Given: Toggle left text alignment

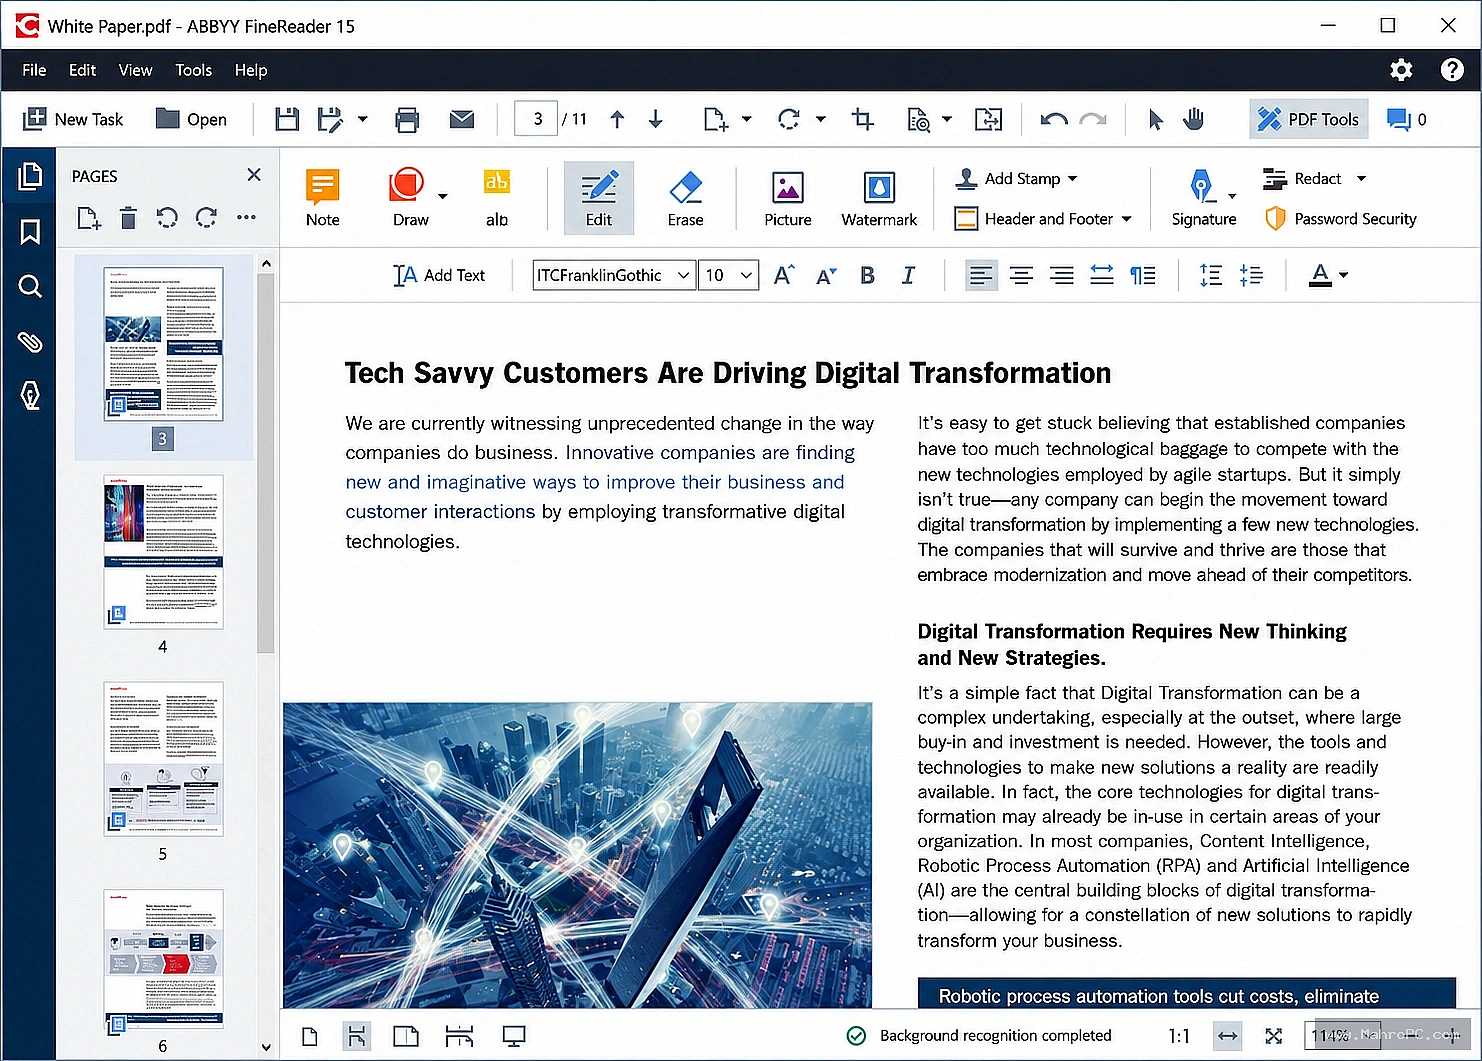Looking at the screenshot, I should pos(981,275).
